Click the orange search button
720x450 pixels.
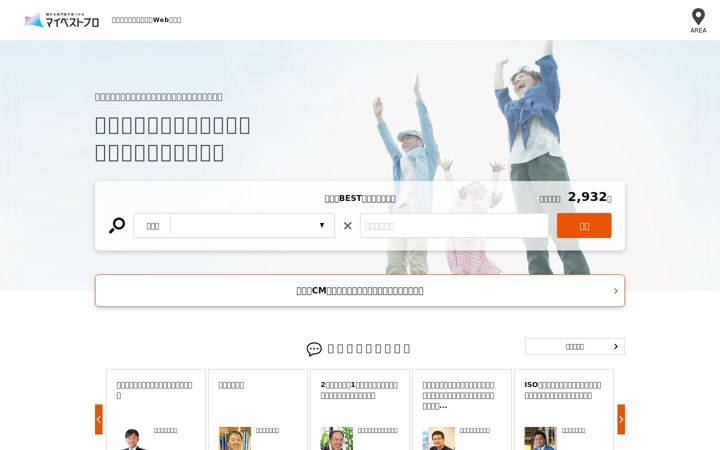tap(584, 225)
